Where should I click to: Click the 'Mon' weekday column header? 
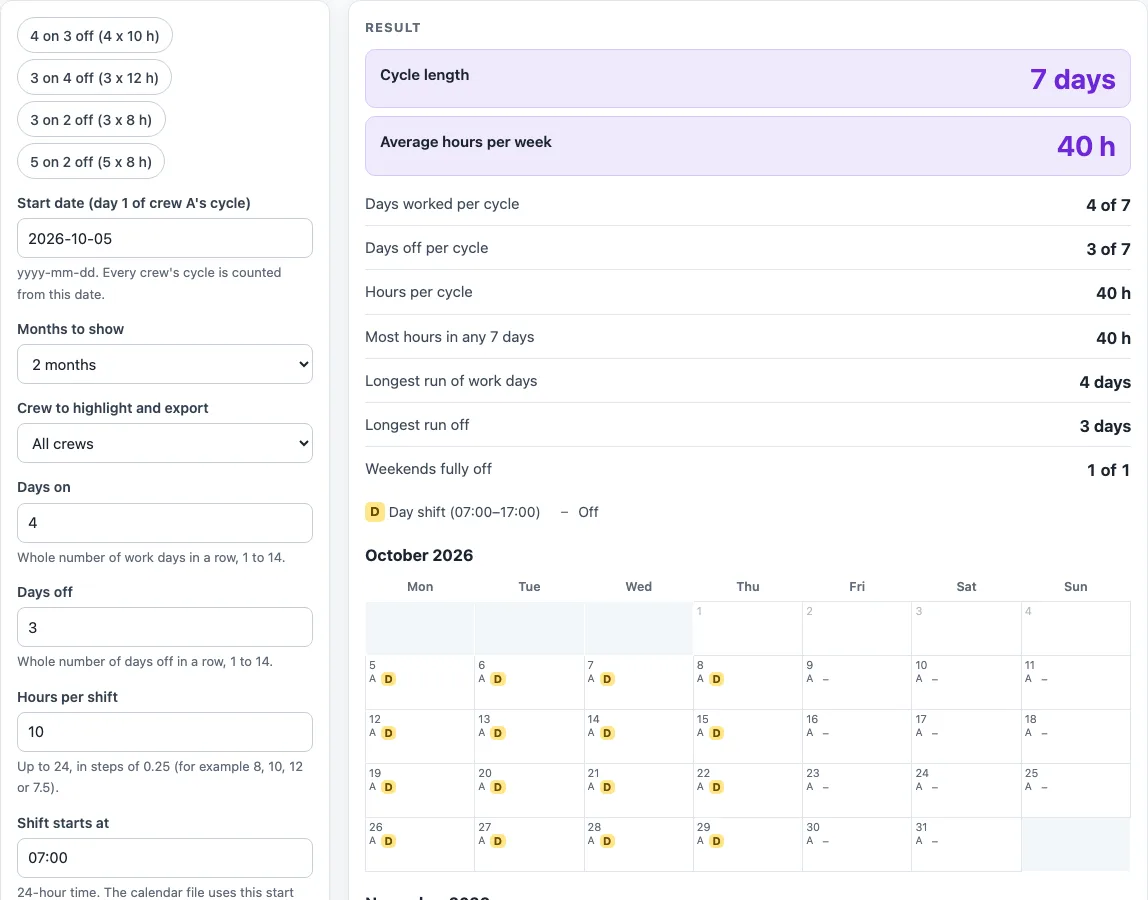tap(420, 587)
